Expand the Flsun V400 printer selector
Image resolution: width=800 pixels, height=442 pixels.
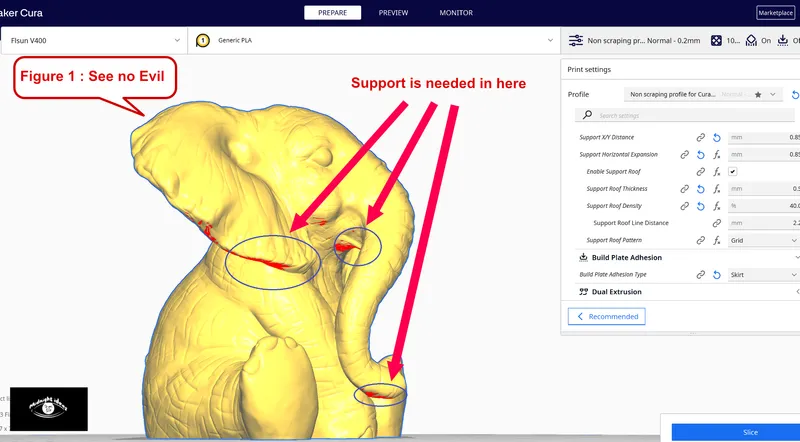click(93, 40)
